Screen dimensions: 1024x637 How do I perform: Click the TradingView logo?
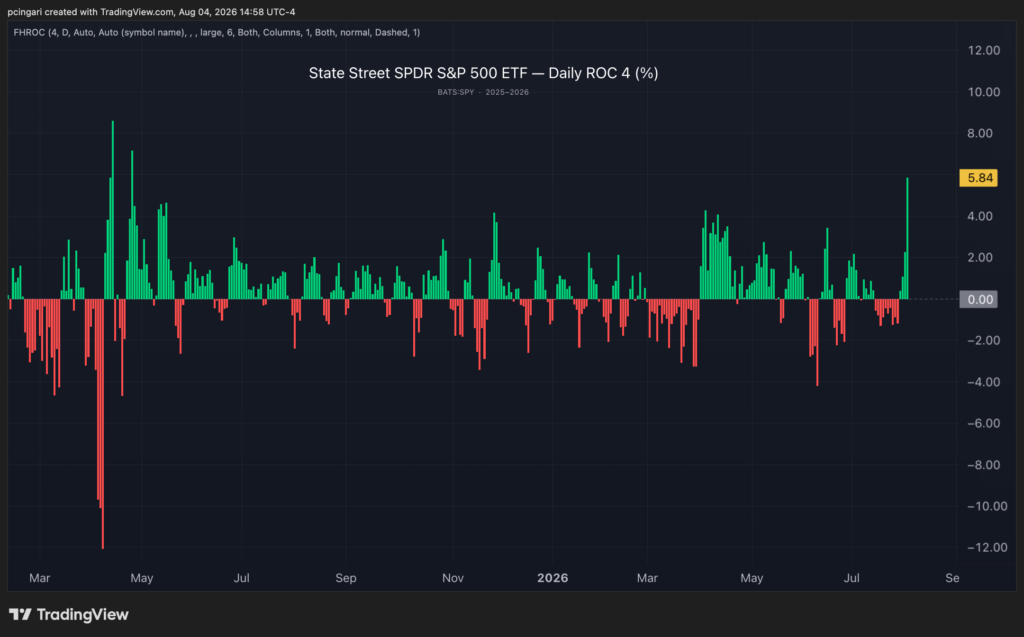pyautogui.click(x=69, y=615)
